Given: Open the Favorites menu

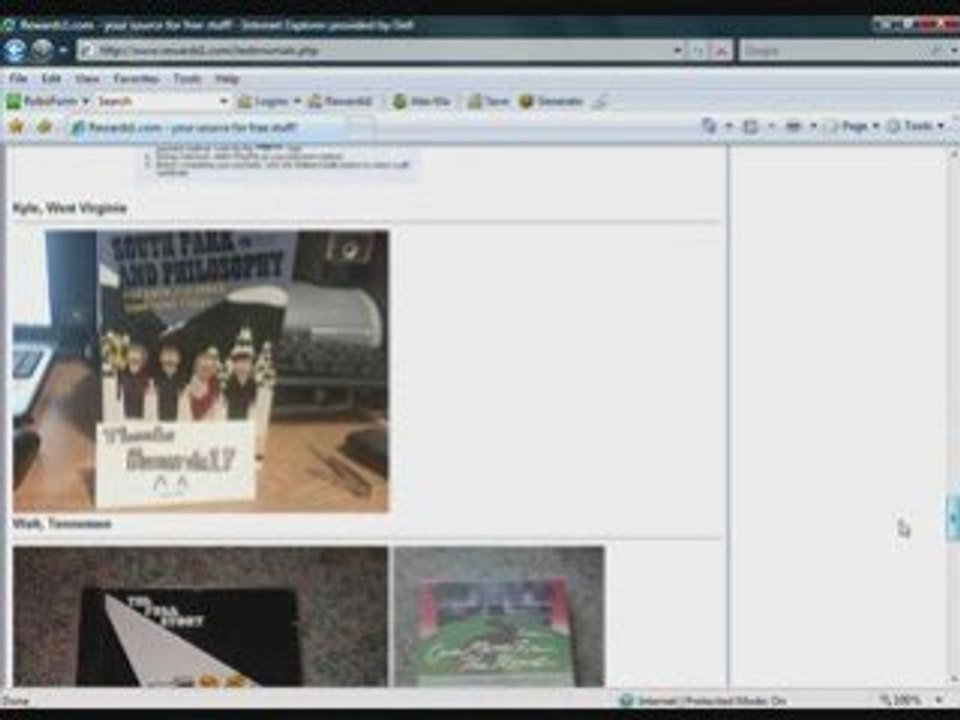Looking at the screenshot, I should coord(136,79).
